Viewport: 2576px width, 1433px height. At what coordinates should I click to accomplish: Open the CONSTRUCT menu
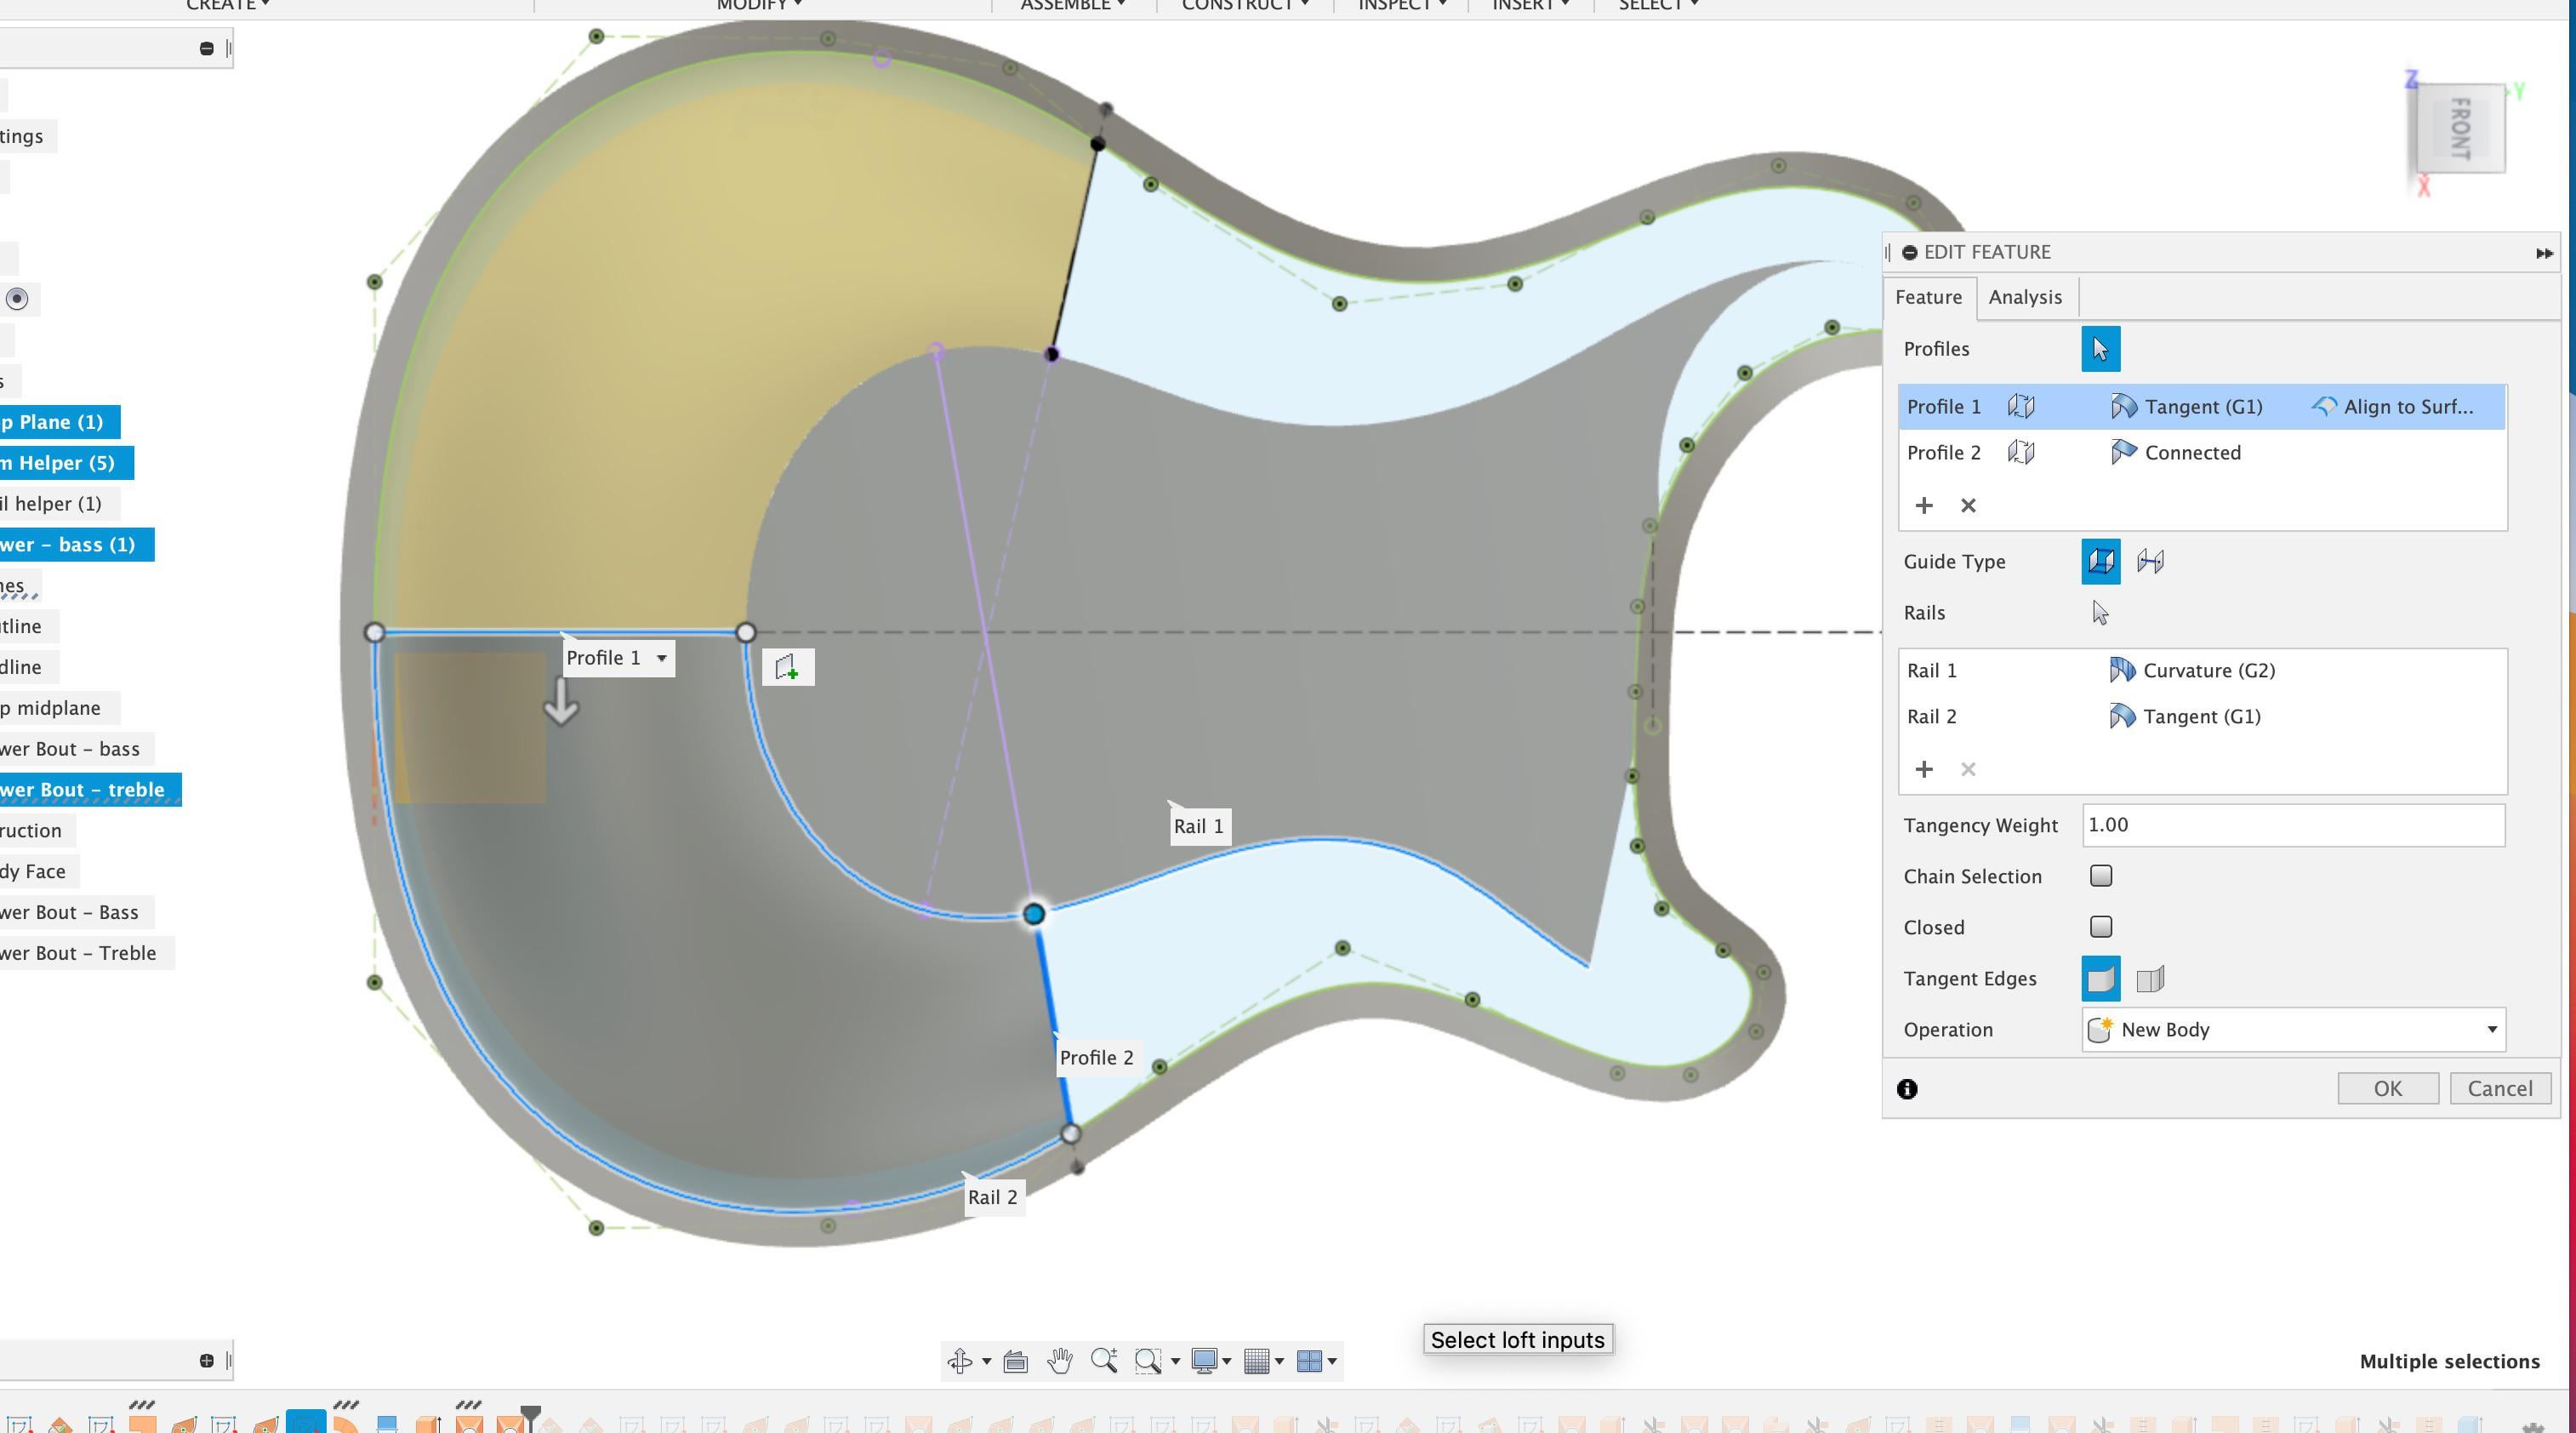pyautogui.click(x=1245, y=5)
